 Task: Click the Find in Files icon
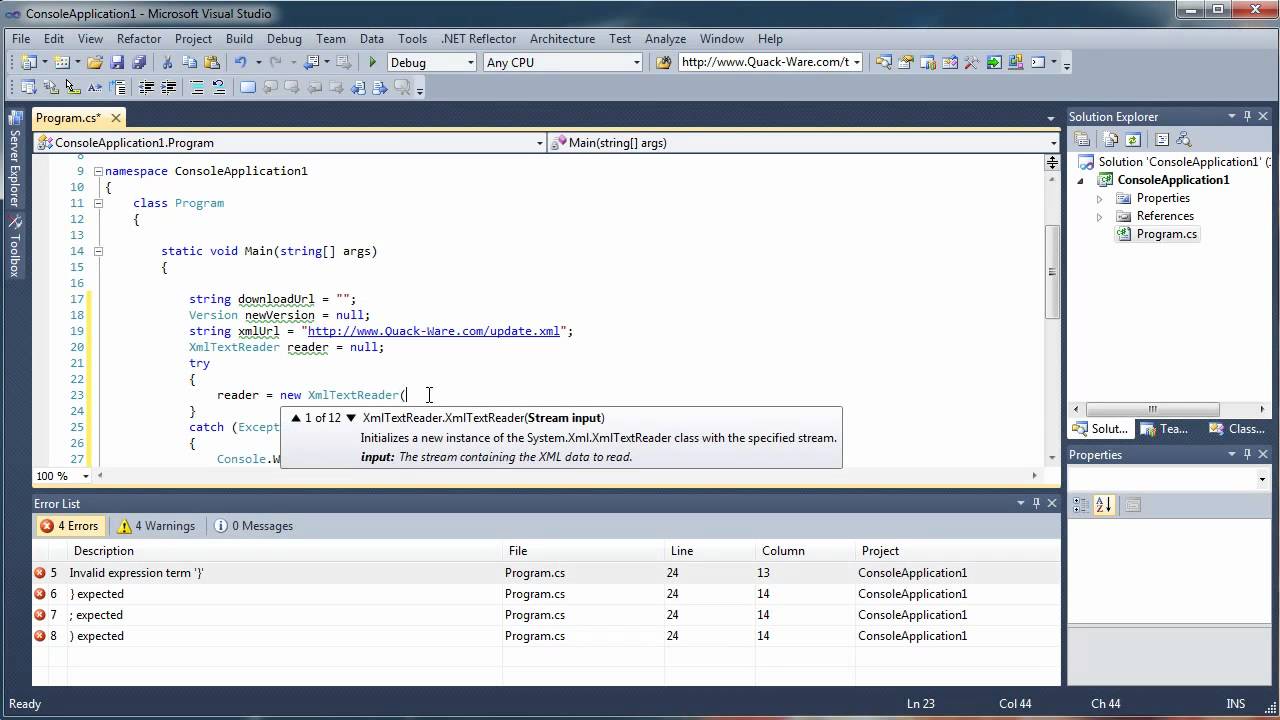(x=663, y=62)
